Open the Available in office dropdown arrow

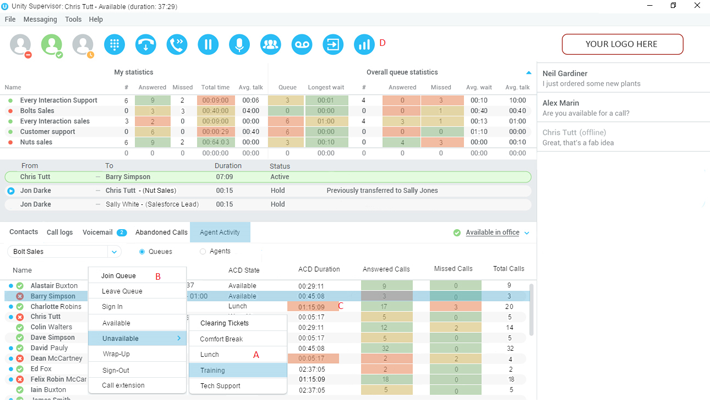(x=527, y=233)
